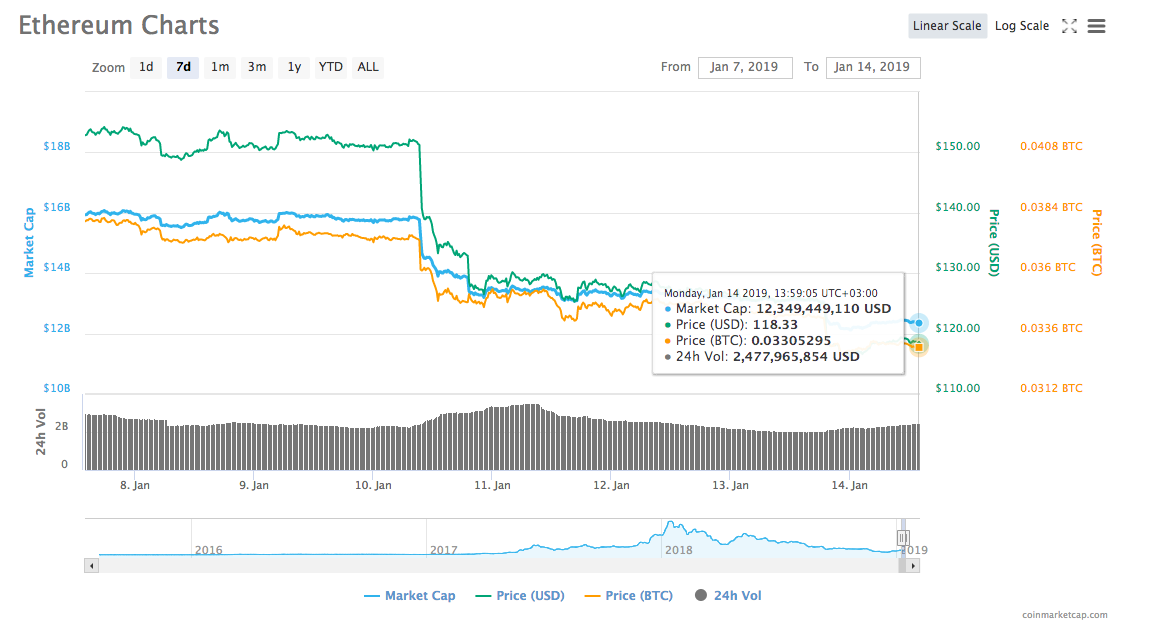Click the navigator horizontal scrollbar track
This screenshot has height=627, width=1149.
pos(498,565)
